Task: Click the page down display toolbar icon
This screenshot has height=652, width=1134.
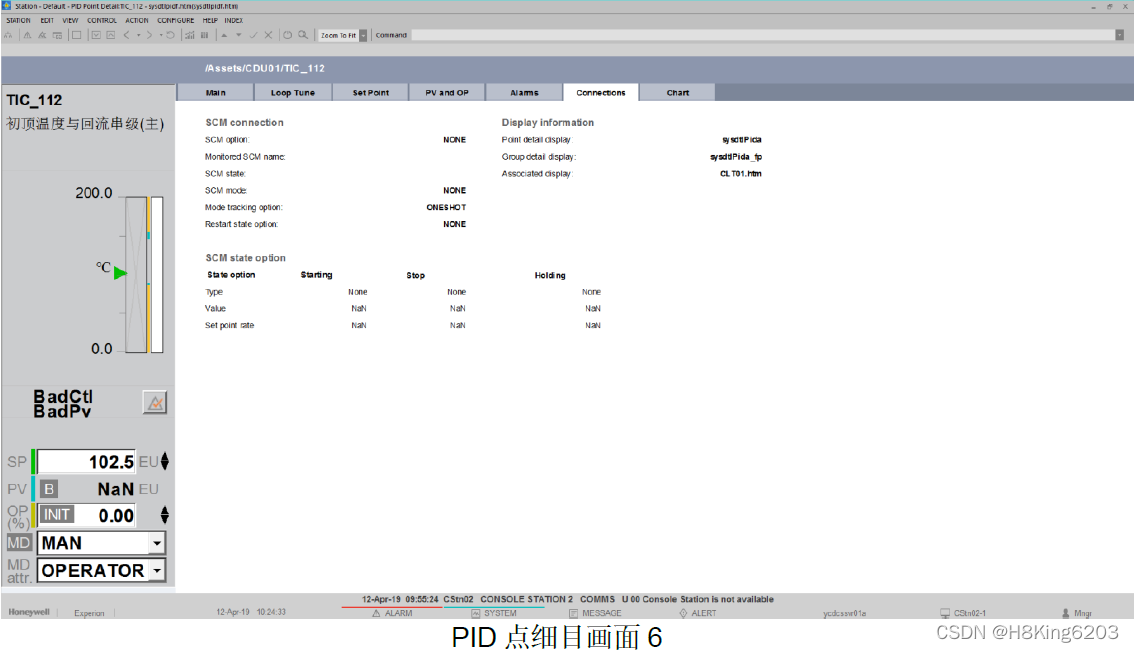Action: [x=96, y=35]
